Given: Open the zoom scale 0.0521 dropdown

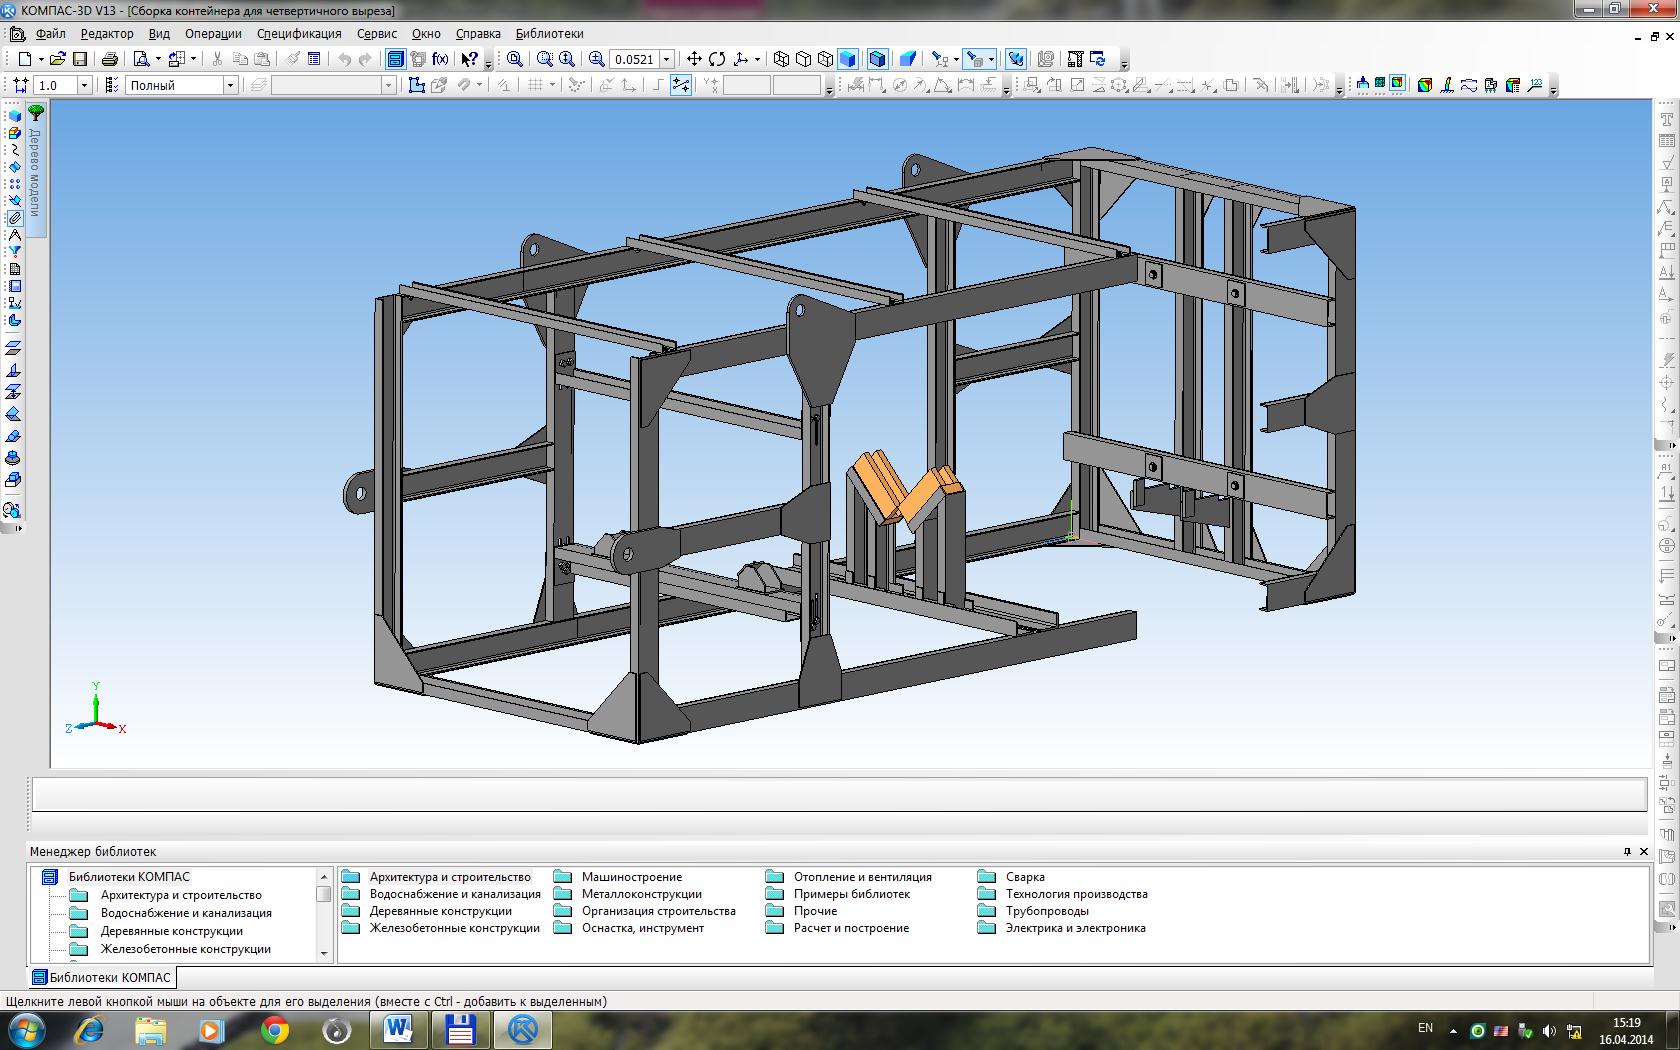Looking at the screenshot, I should tap(667, 59).
